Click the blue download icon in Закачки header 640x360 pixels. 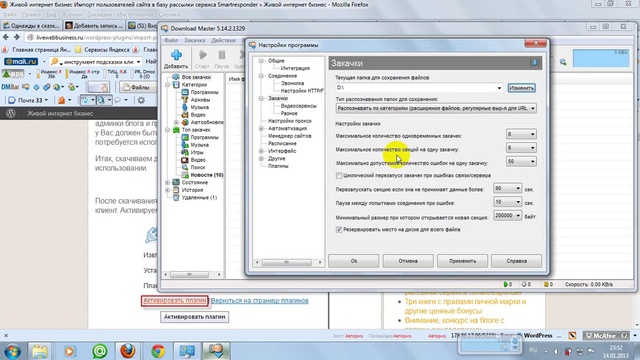coord(535,63)
